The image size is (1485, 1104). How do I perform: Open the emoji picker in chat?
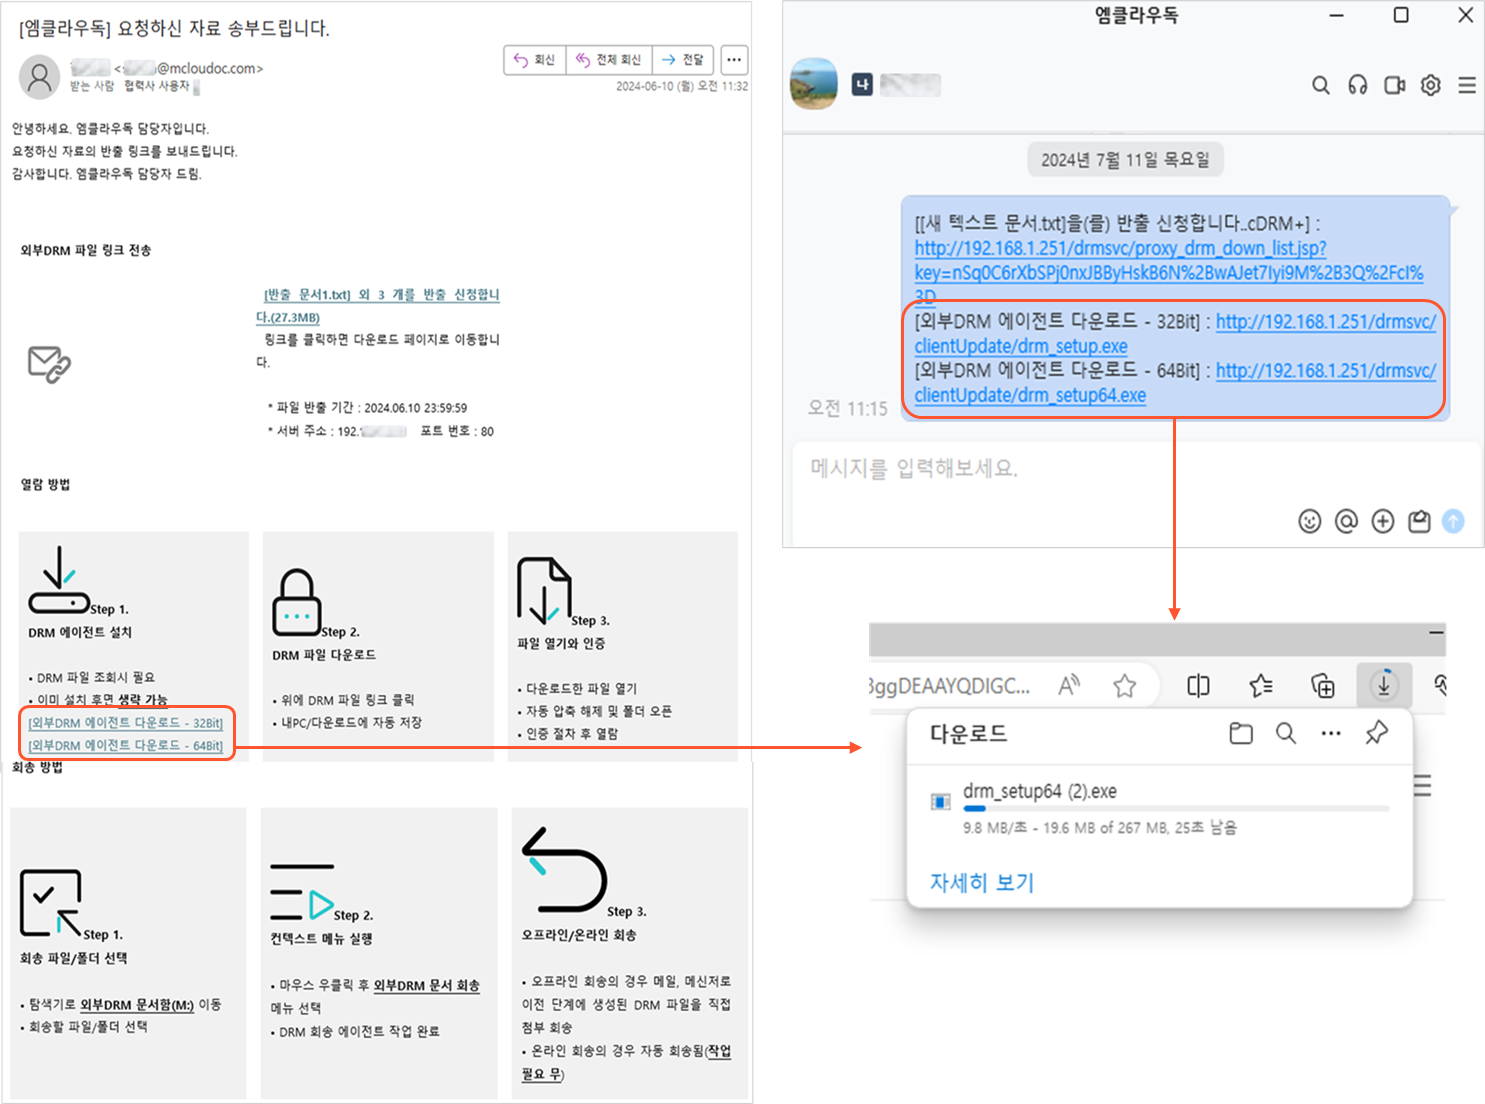pyautogui.click(x=1309, y=521)
